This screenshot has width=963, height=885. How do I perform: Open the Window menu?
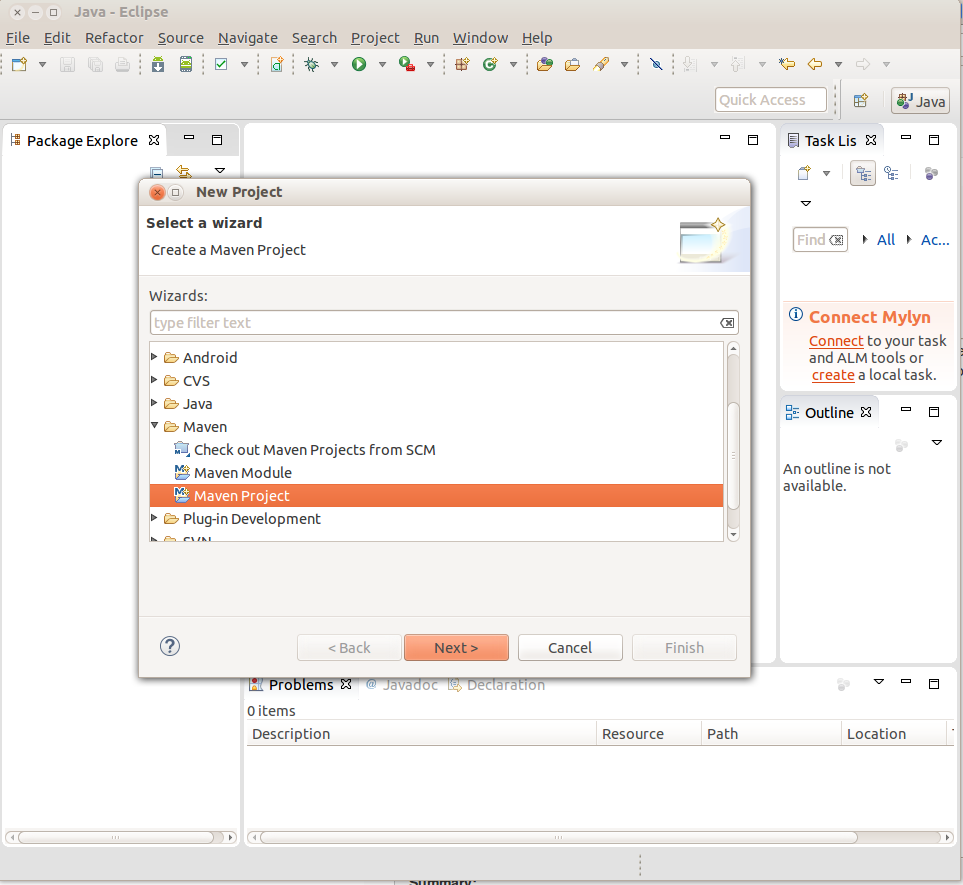[x=480, y=38]
